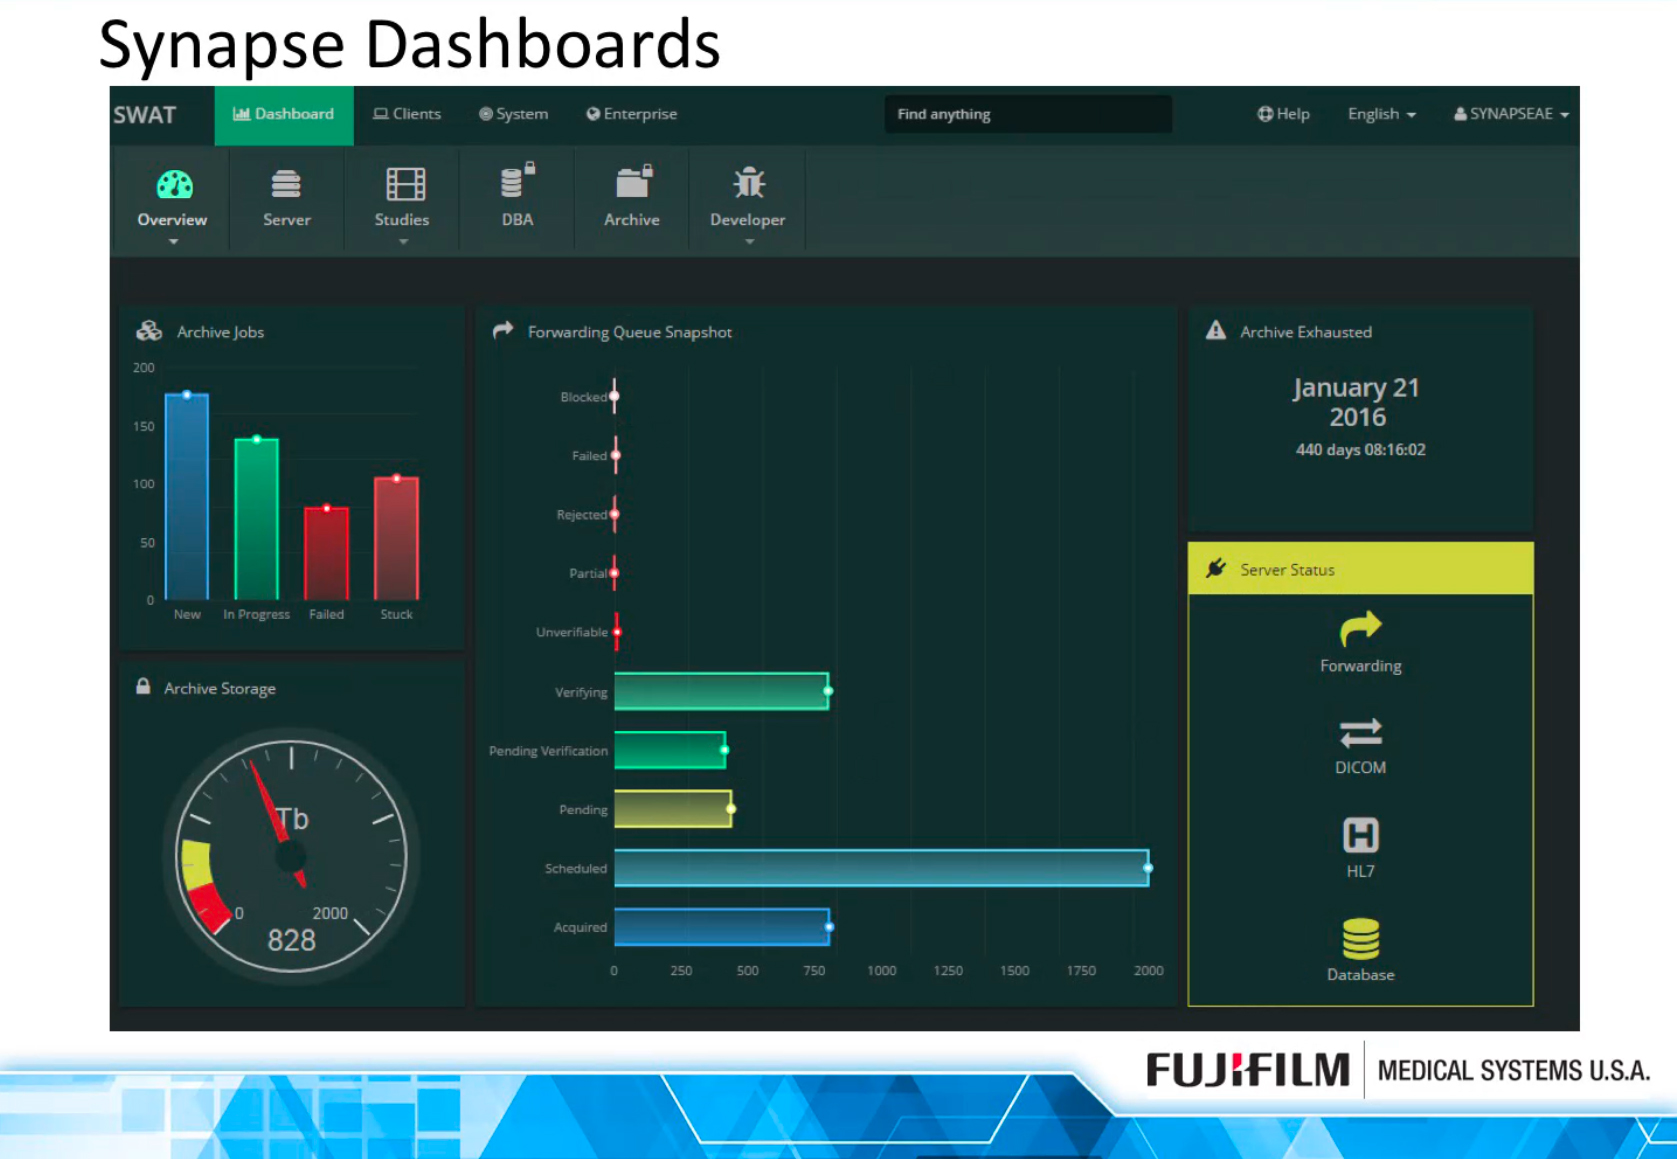Click the HL7 server status icon

1360,835
